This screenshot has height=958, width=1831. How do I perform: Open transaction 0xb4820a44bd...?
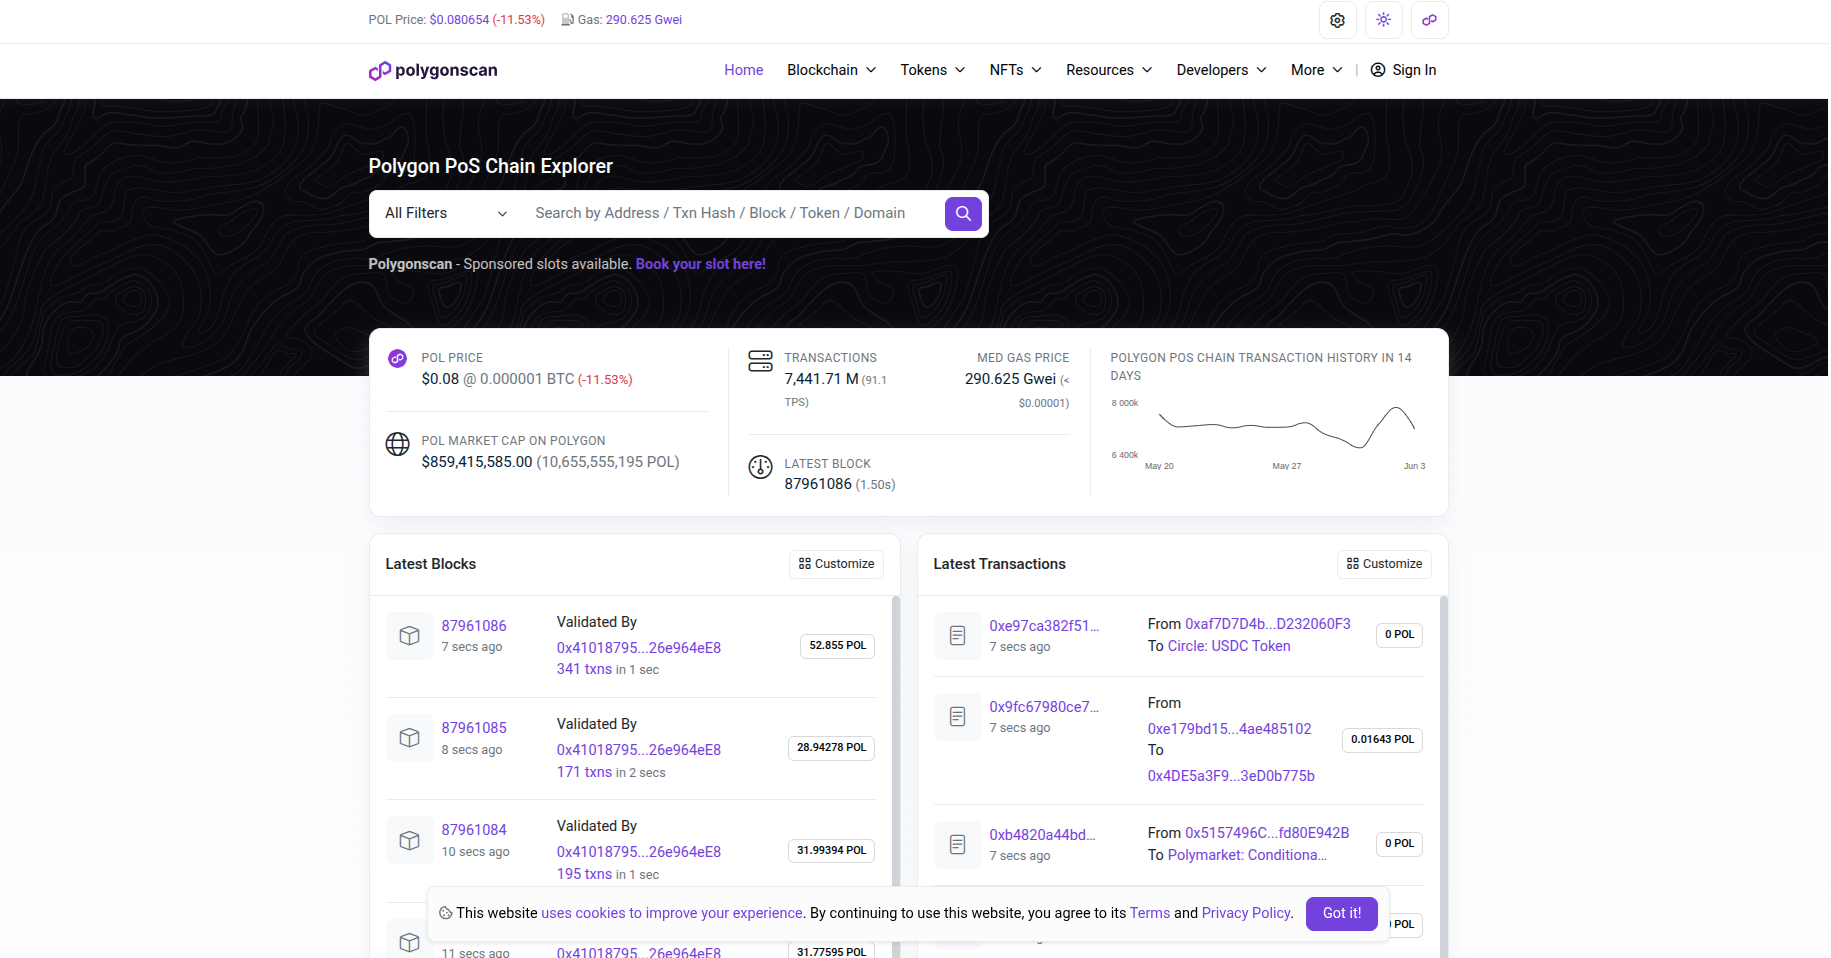1042,835
